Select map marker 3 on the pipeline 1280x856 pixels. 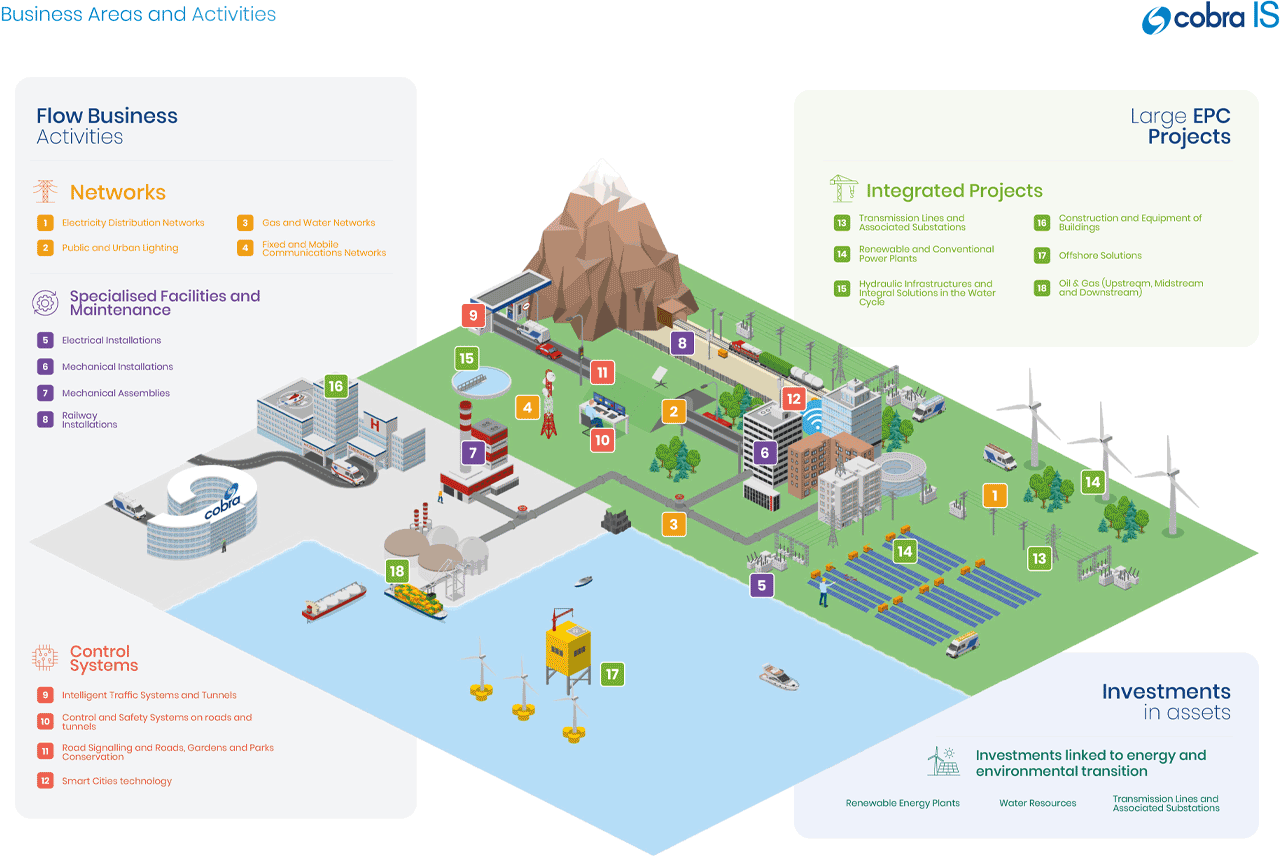[x=674, y=524]
